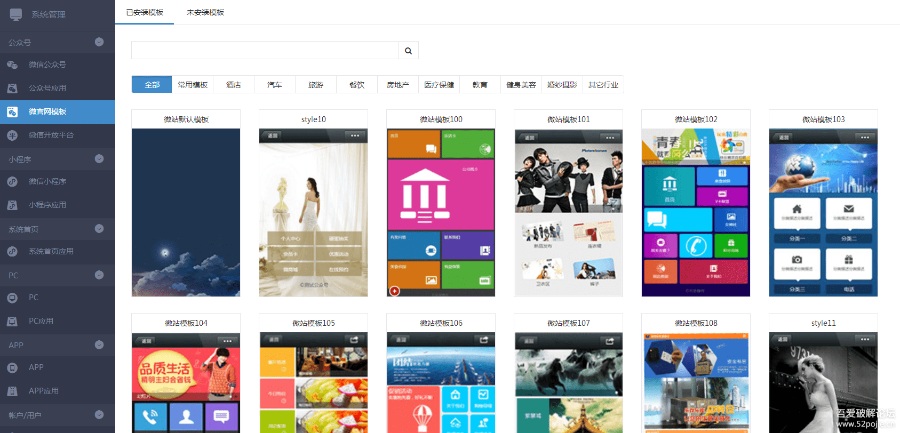900x433 pixels.
Task: Filter templates by 房地产
Action: click(398, 84)
